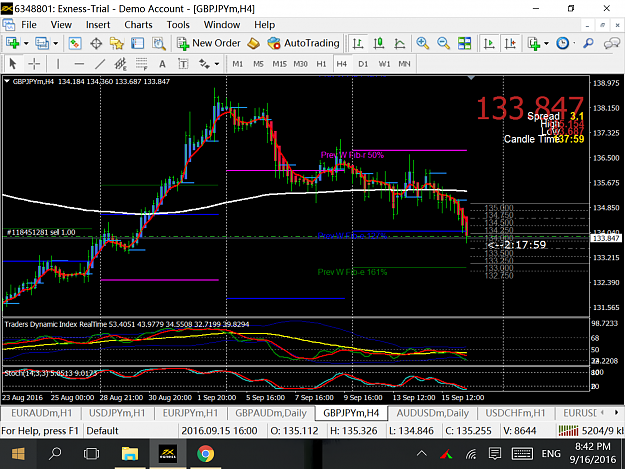Toggle chart shift from the right edge
This screenshot has height=469, width=625.
(510, 43)
